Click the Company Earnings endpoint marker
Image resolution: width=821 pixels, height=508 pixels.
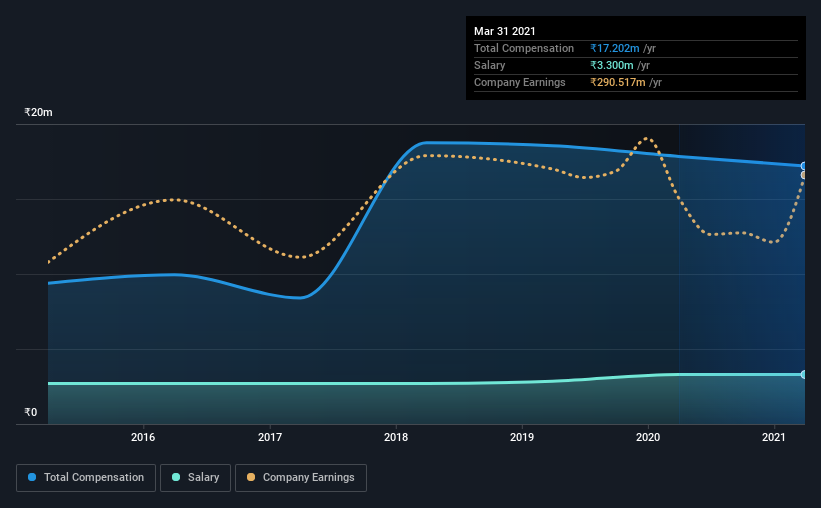pos(803,175)
